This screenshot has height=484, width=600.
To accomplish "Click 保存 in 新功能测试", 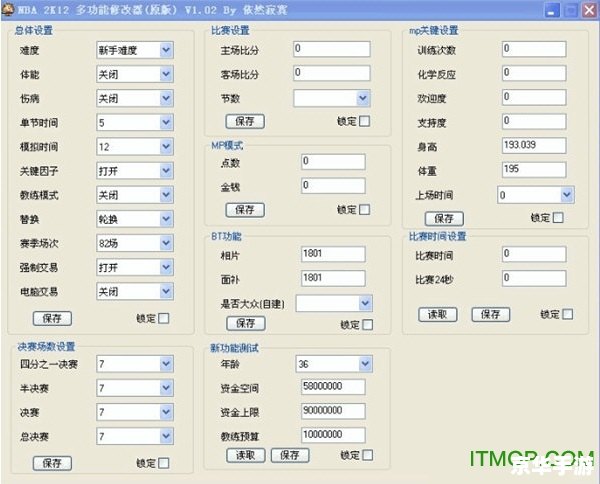I will coord(290,455).
